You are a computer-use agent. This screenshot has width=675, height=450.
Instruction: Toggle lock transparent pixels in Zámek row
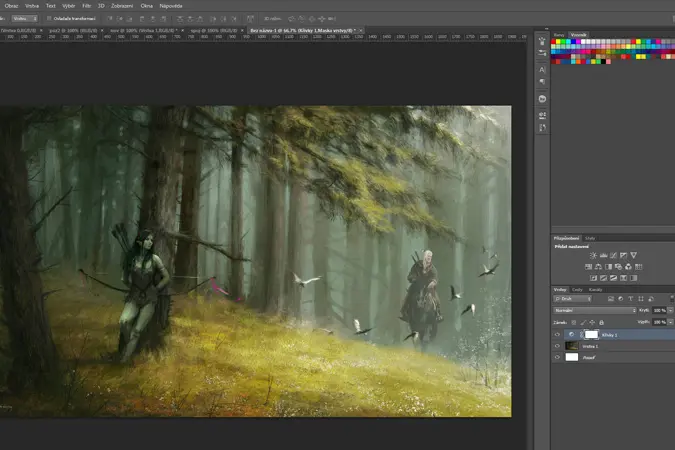click(574, 323)
